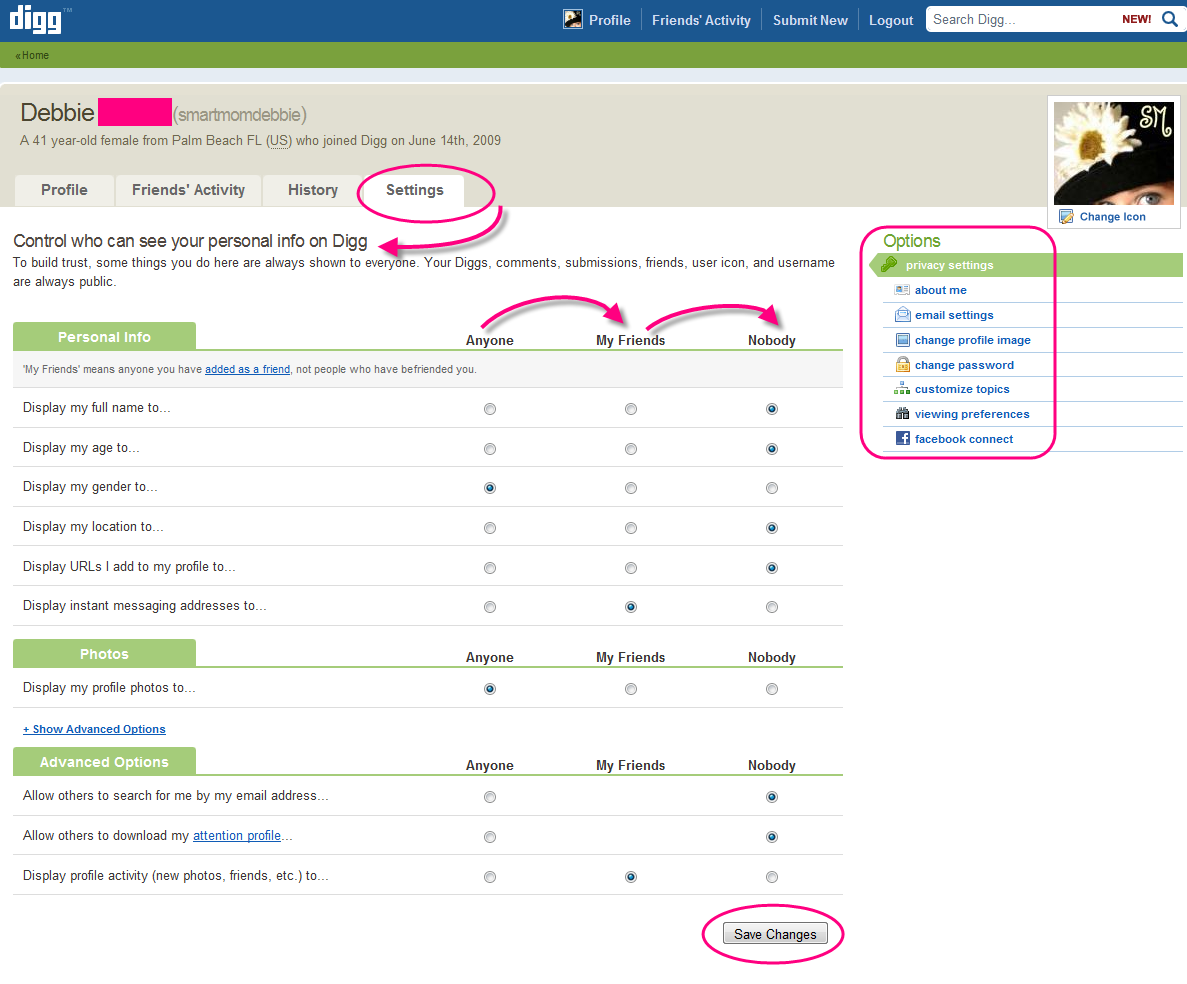Click the customize topics tree icon
This screenshot has height=984, width=1187.
pos(902,389)
